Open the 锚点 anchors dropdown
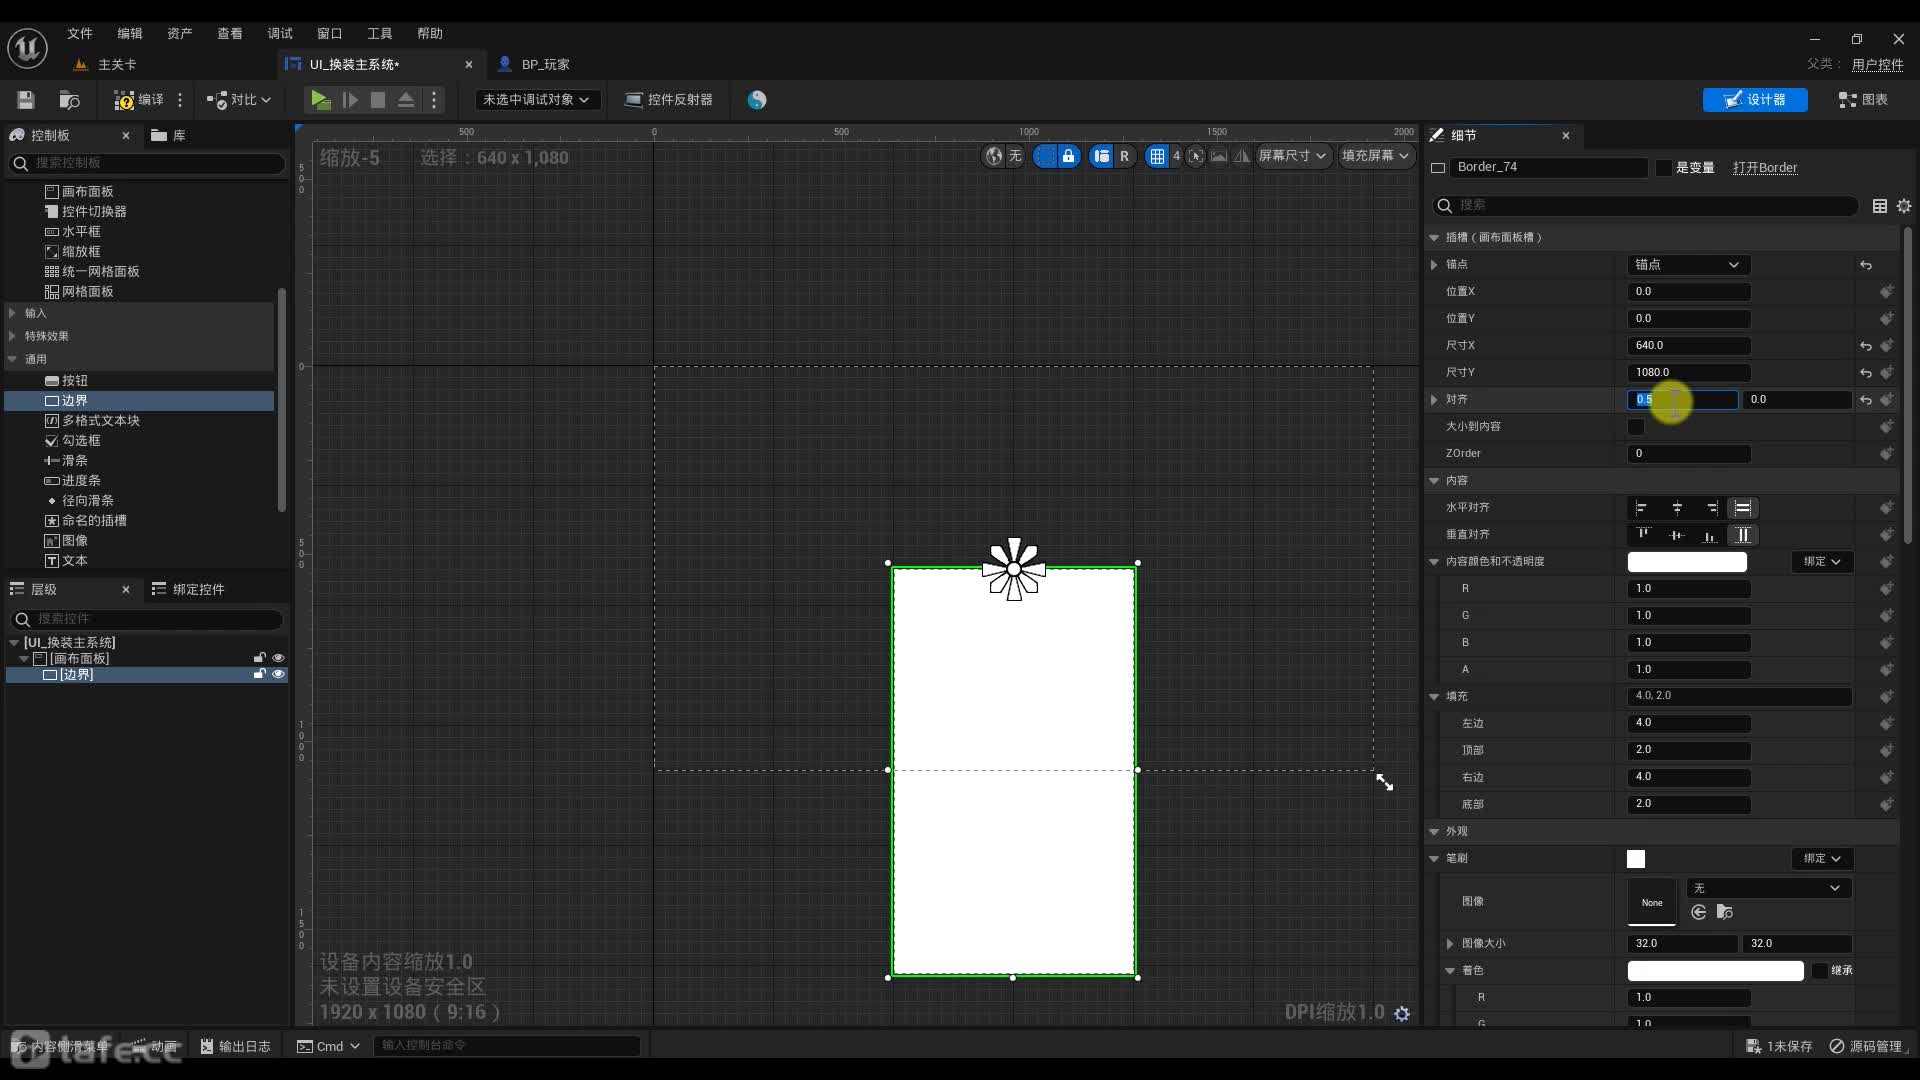 (1689, 265)
